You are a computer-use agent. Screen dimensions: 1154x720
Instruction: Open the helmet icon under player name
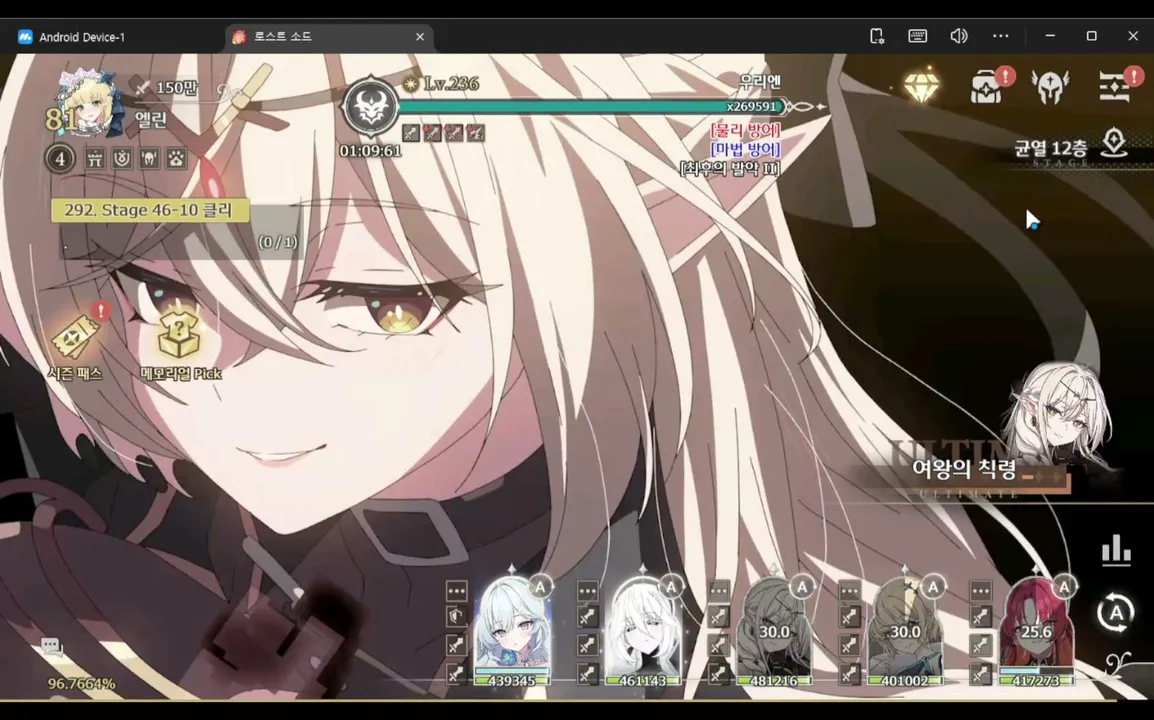pyautogui.click(x=149, y=158)
